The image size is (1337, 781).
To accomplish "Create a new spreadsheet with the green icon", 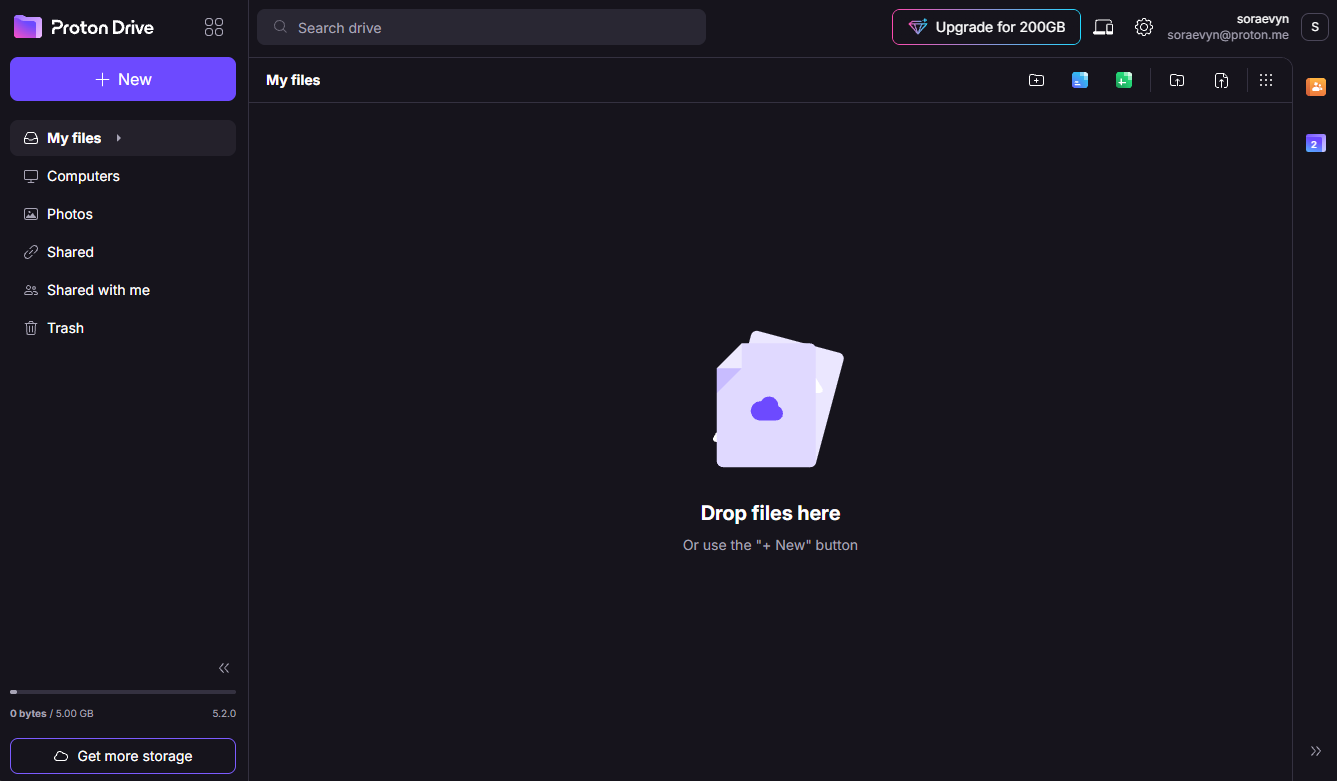I will (1124, 80).
